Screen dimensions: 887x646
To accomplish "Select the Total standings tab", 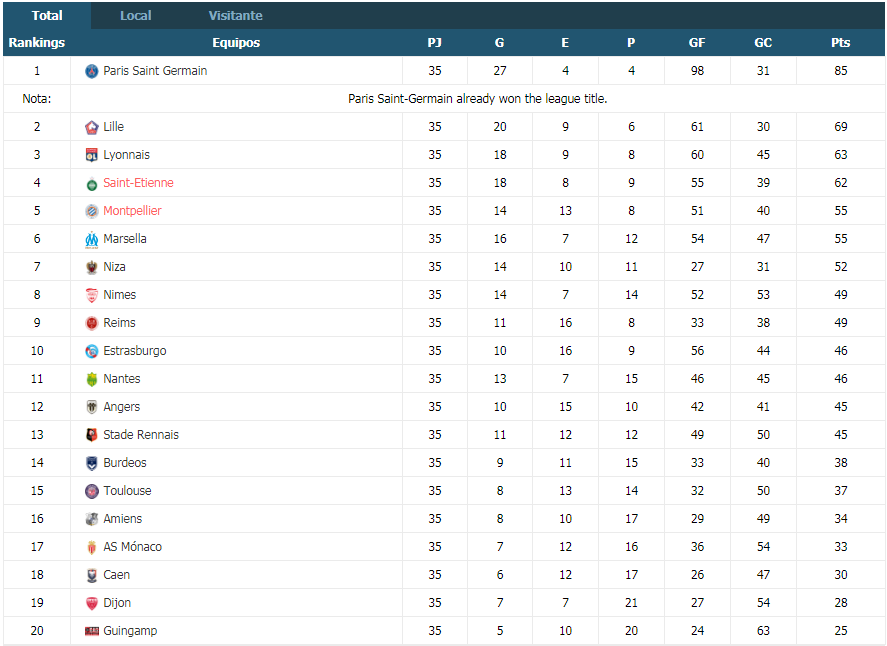I will pos(47,15).
